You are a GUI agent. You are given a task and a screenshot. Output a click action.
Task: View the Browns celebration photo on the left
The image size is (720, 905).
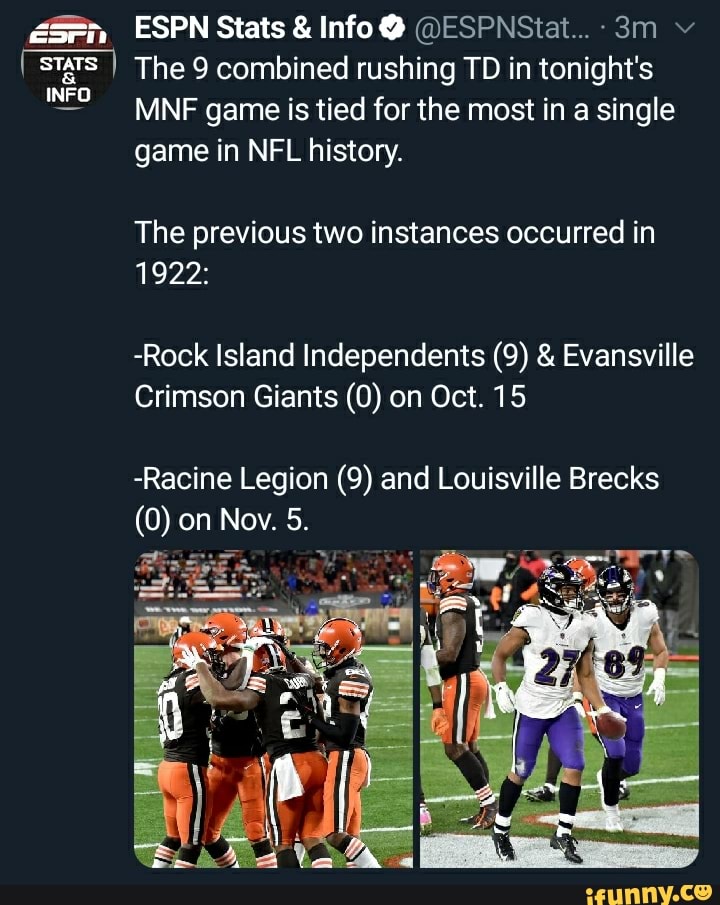tap(273, 708)
